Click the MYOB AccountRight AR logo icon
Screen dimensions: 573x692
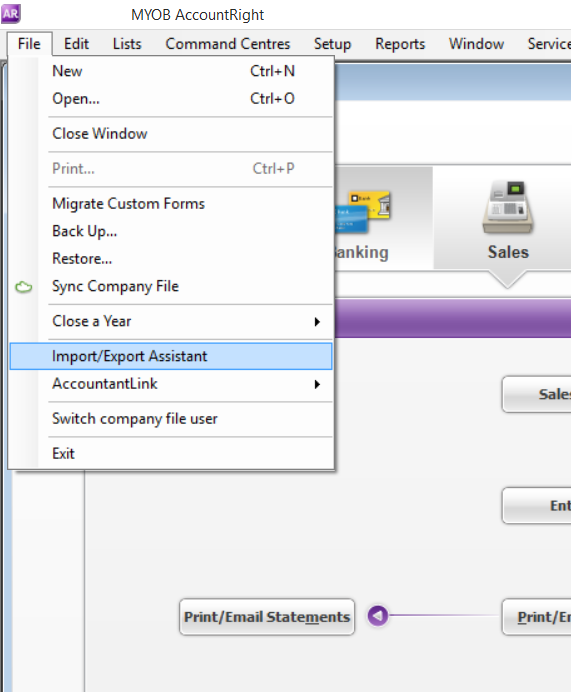[11, 14]
